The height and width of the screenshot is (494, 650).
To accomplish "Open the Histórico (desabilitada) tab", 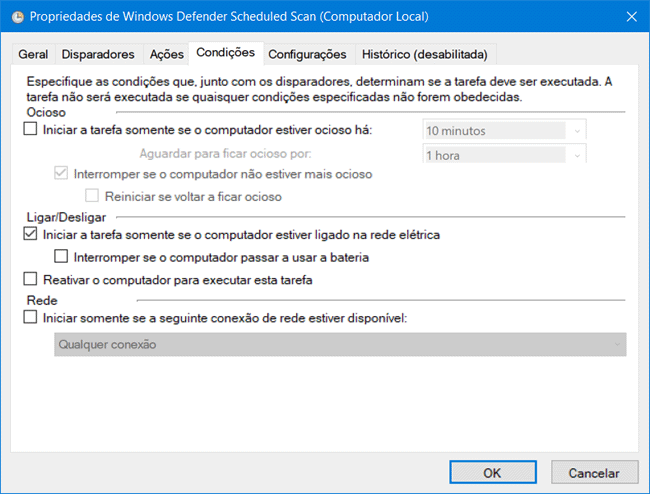I will pyautogui.click(x=425, y=54).
